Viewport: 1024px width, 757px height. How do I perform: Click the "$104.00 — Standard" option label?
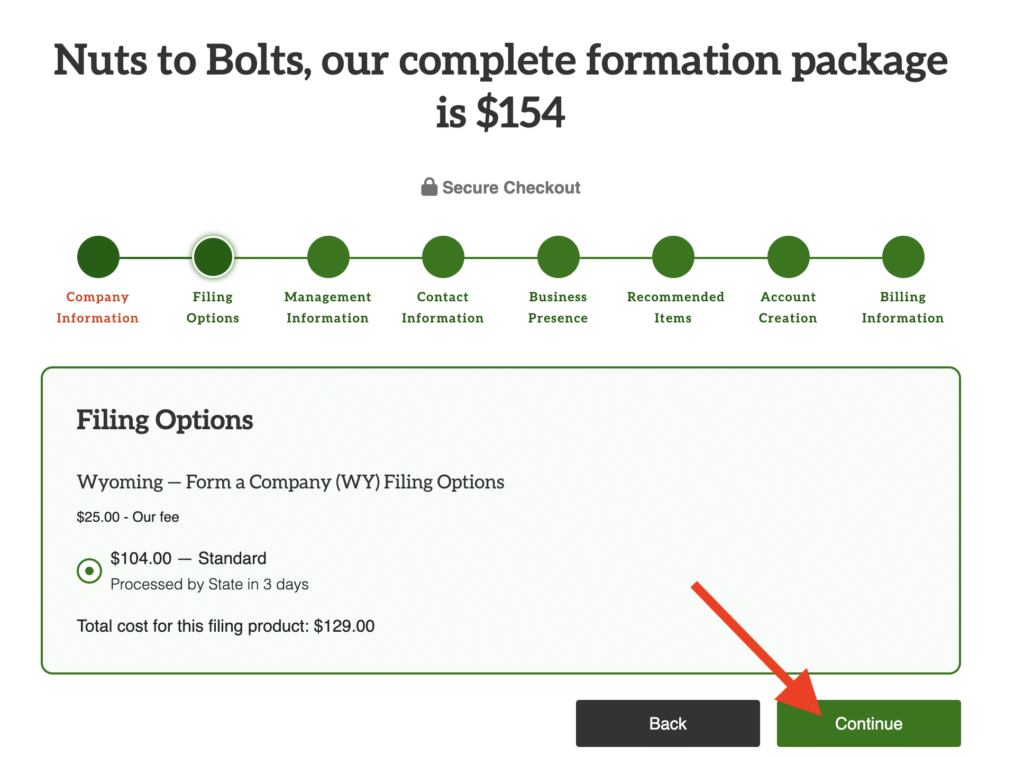click(x=188, y=559)
